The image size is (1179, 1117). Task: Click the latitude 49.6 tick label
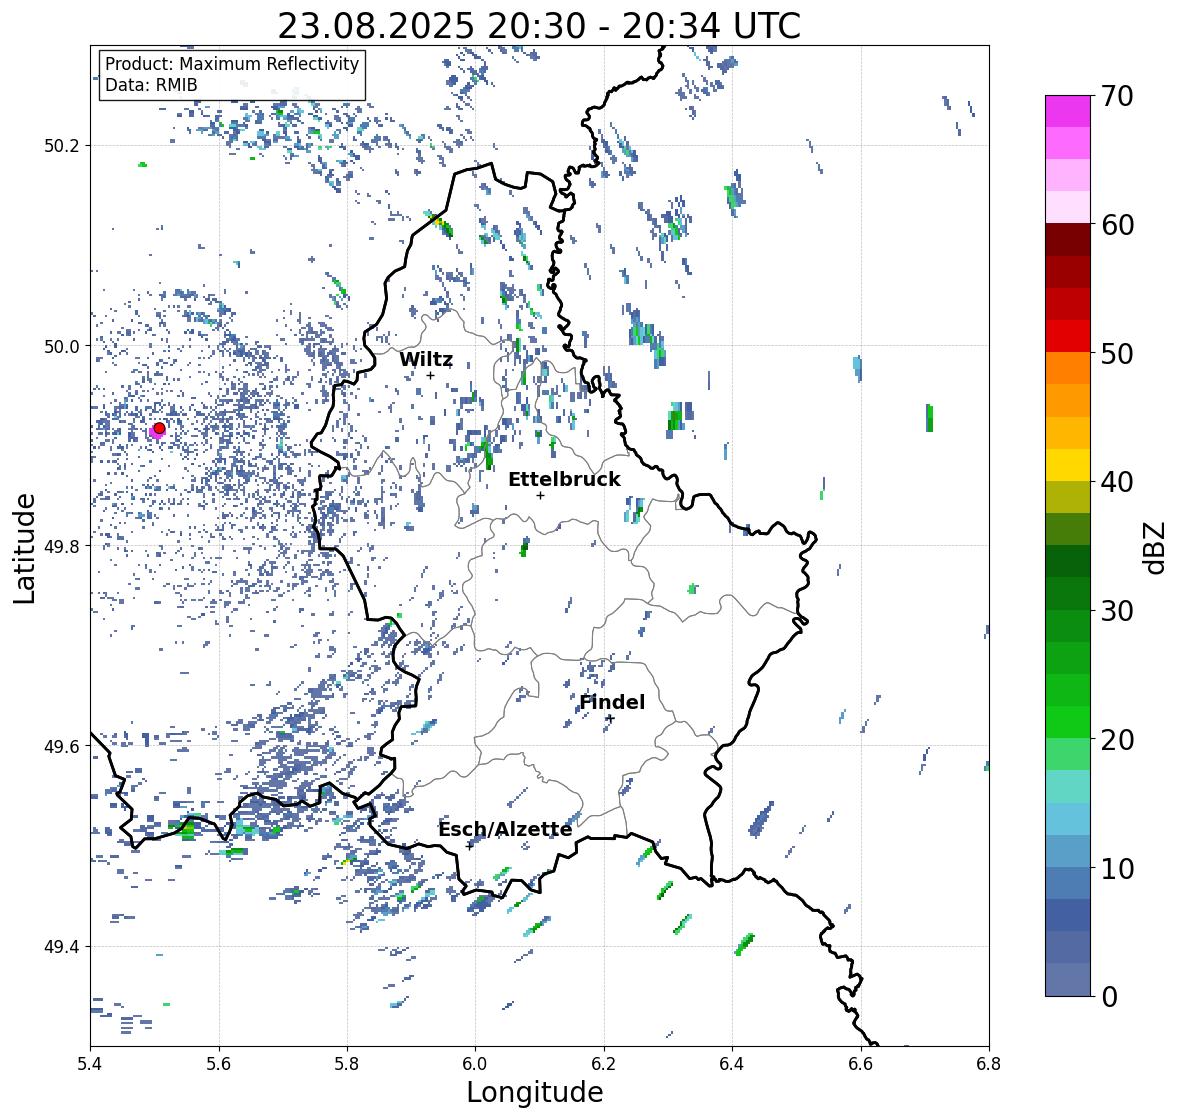(62, 746)
